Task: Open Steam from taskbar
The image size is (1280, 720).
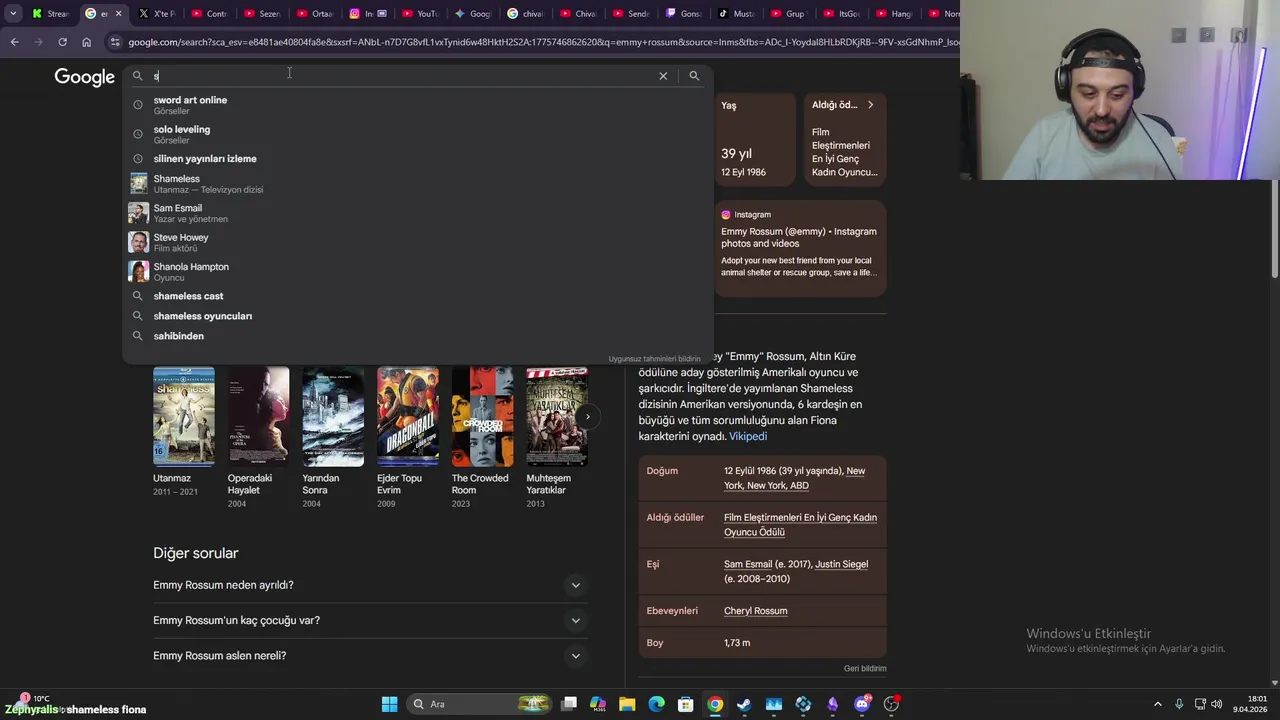Action: pyautogui.click(x=744, y=704)
